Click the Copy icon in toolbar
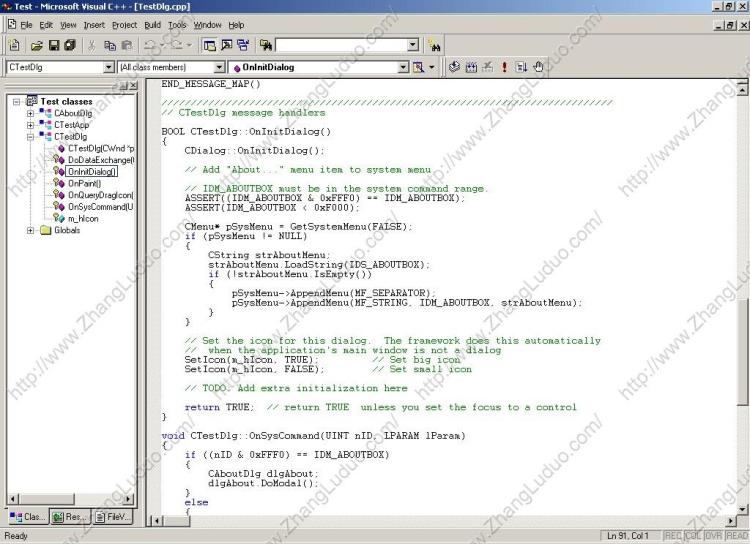This screenshot has width=750, height=544. [110, 45]
